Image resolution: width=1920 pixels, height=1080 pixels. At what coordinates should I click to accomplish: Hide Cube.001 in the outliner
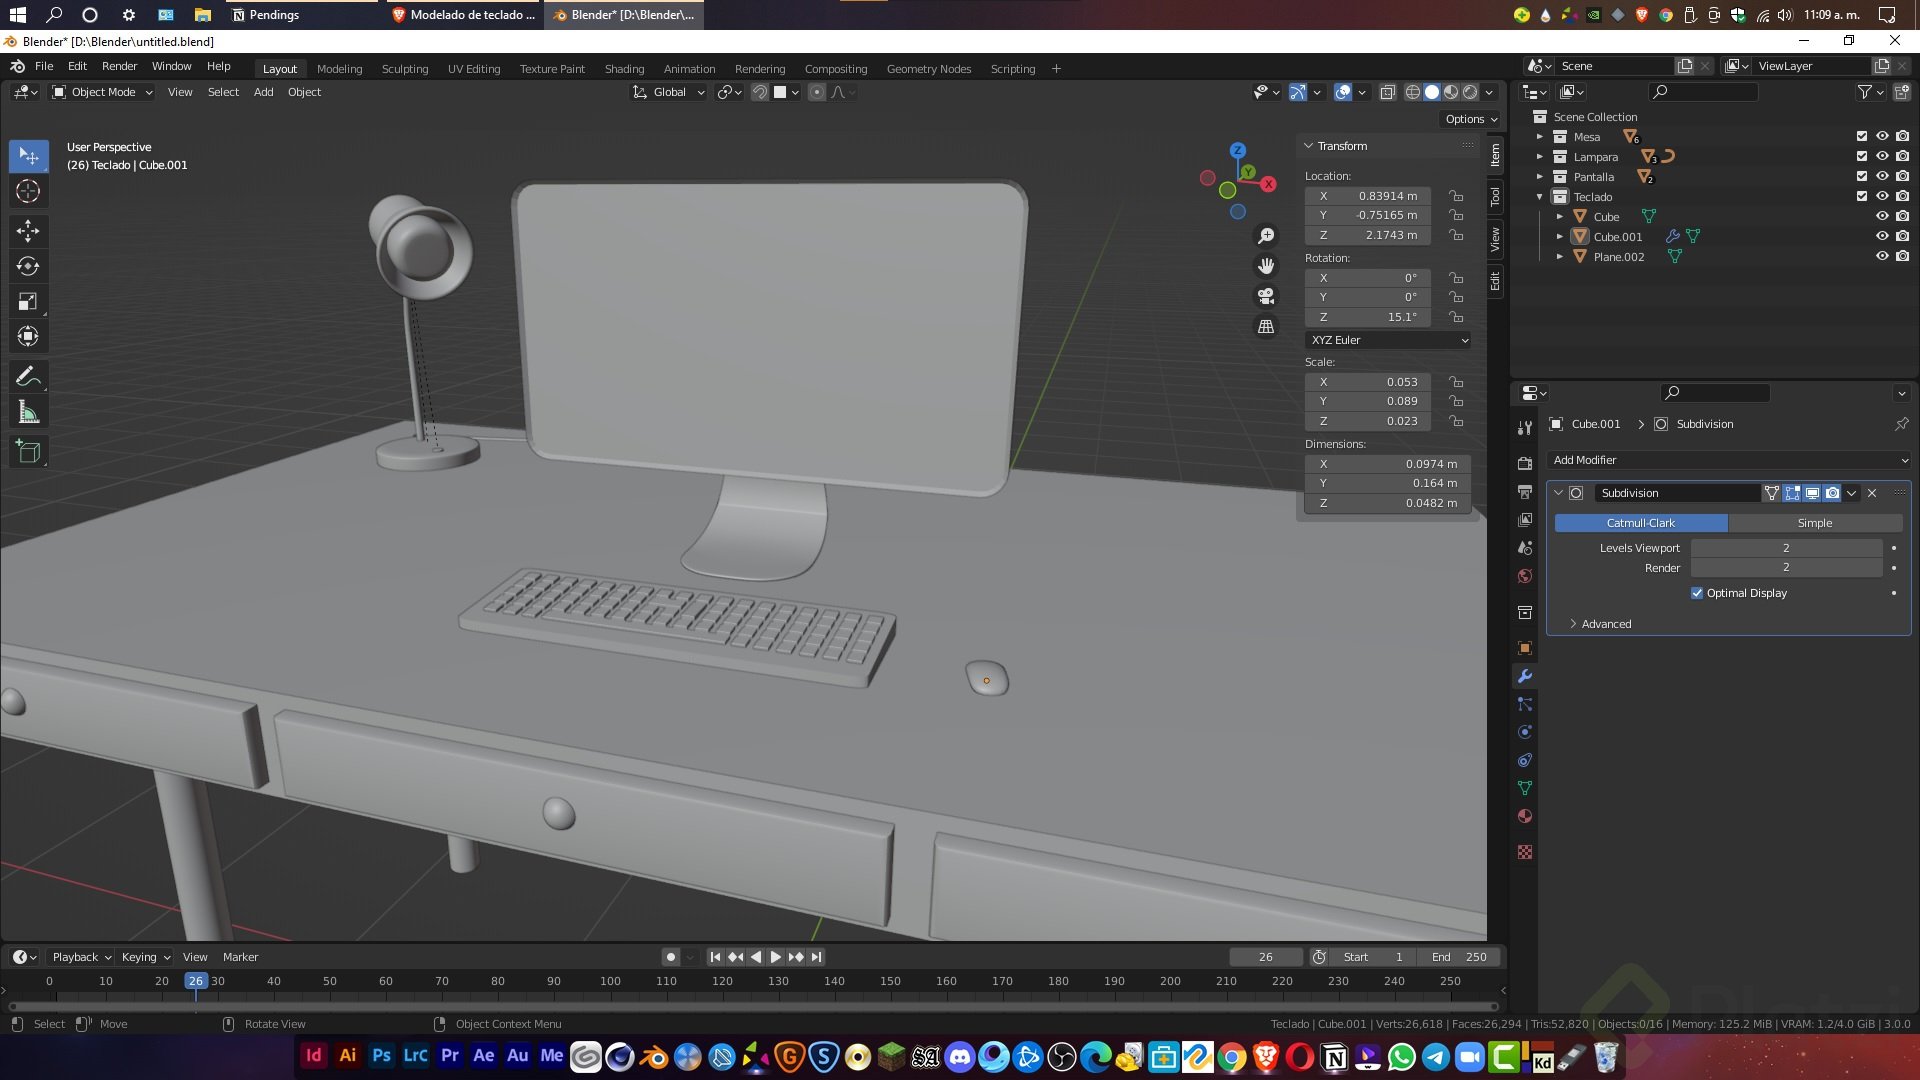click(1881, 237)
